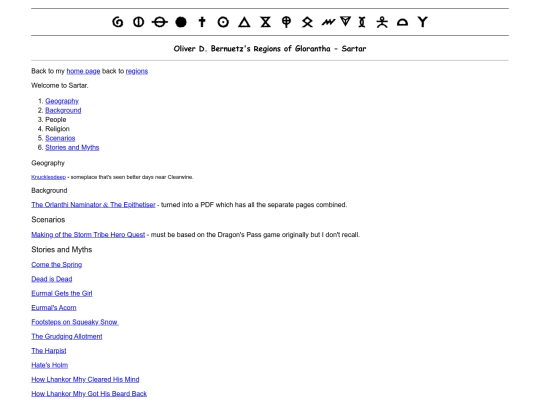Click the 'Welcome to Sartar.' text
The width and height of the screenshot is (540, 405).
pos(60,85)
